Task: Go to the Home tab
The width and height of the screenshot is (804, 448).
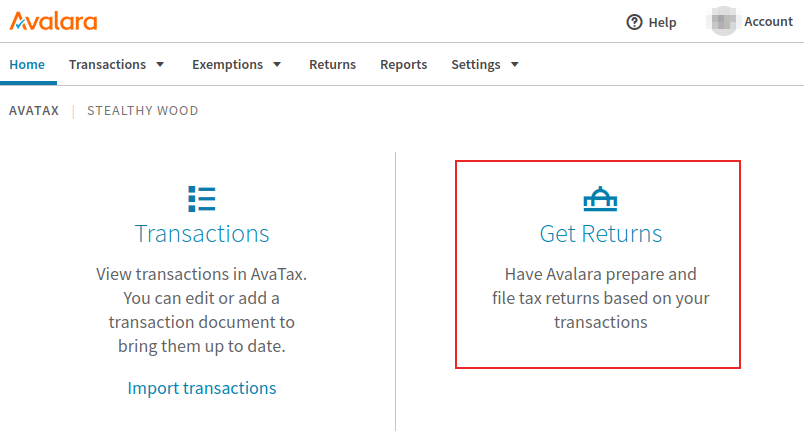Action: (27, 65)
